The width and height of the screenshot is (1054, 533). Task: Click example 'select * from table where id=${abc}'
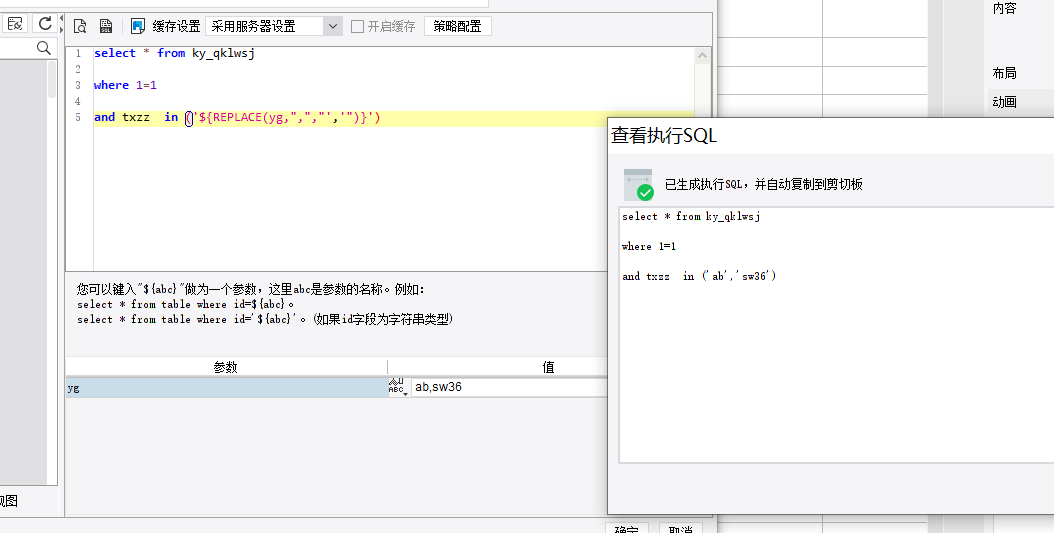point(185,304)
